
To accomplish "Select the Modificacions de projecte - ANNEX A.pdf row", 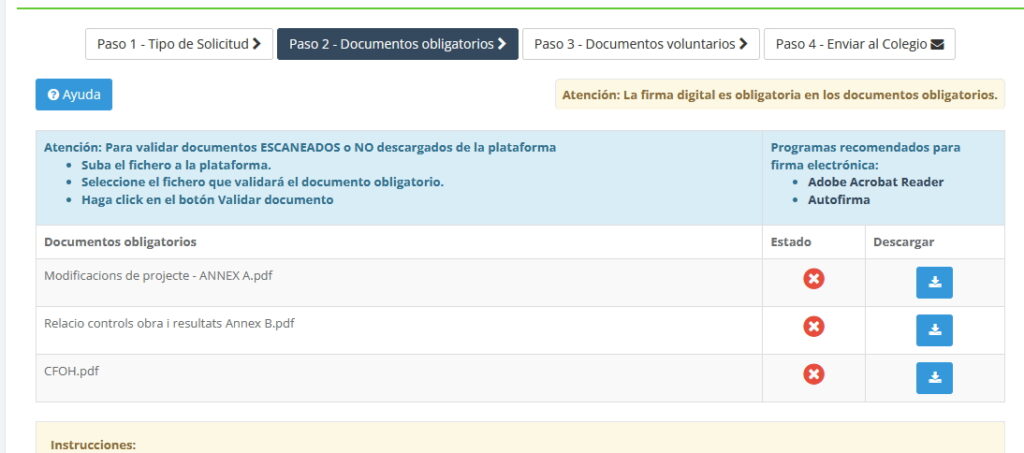I will [x=158, y=275].
